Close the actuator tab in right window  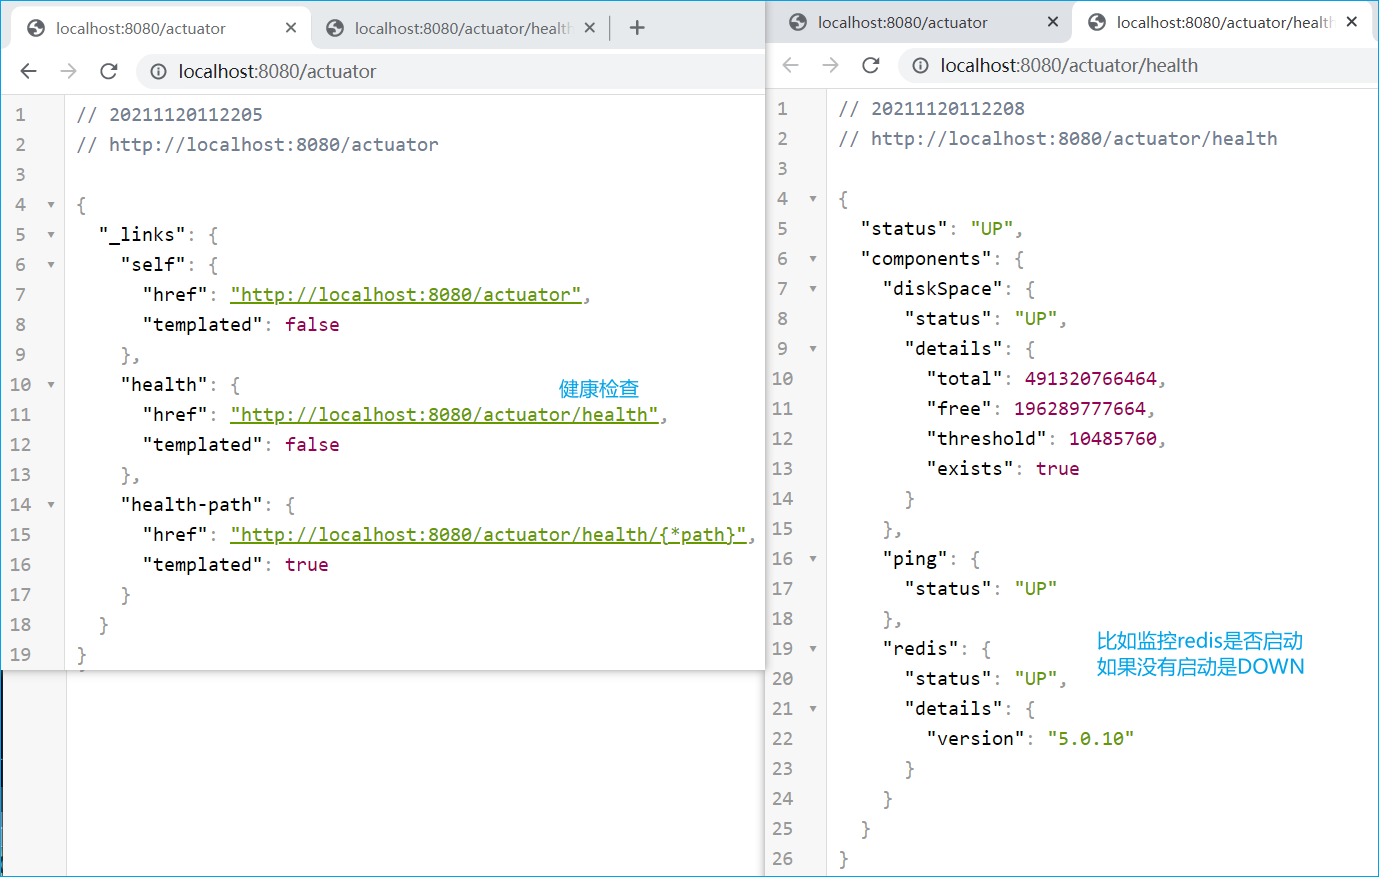1053,22
